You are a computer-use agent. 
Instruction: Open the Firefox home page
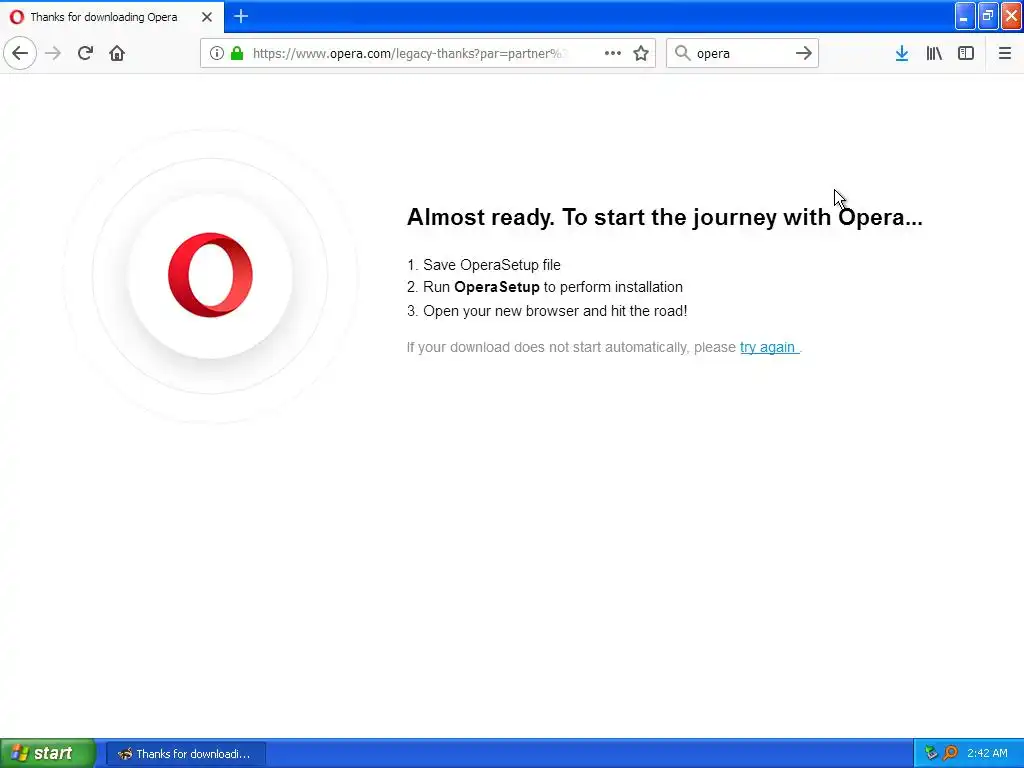coord(117,53)
